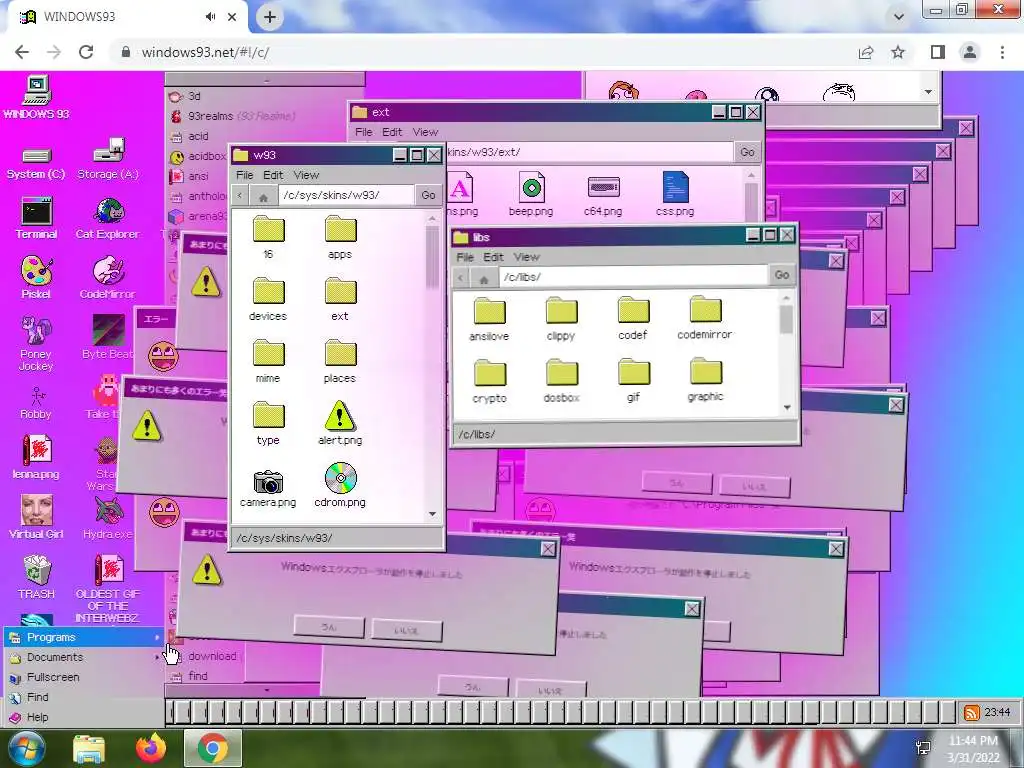This screenshot has width=1024, height=768.
Task: Open the File menu in w93 window
Action: (x=245, y=175)
